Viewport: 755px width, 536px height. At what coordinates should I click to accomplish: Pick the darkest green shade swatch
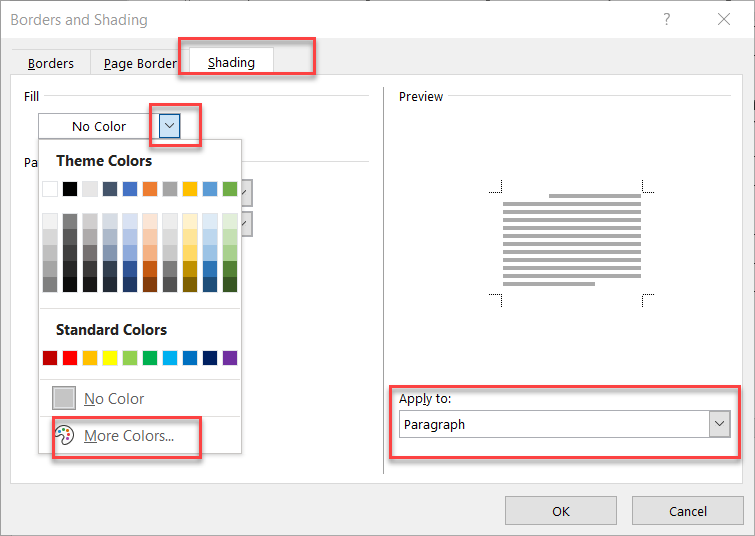tap(230, 284)
